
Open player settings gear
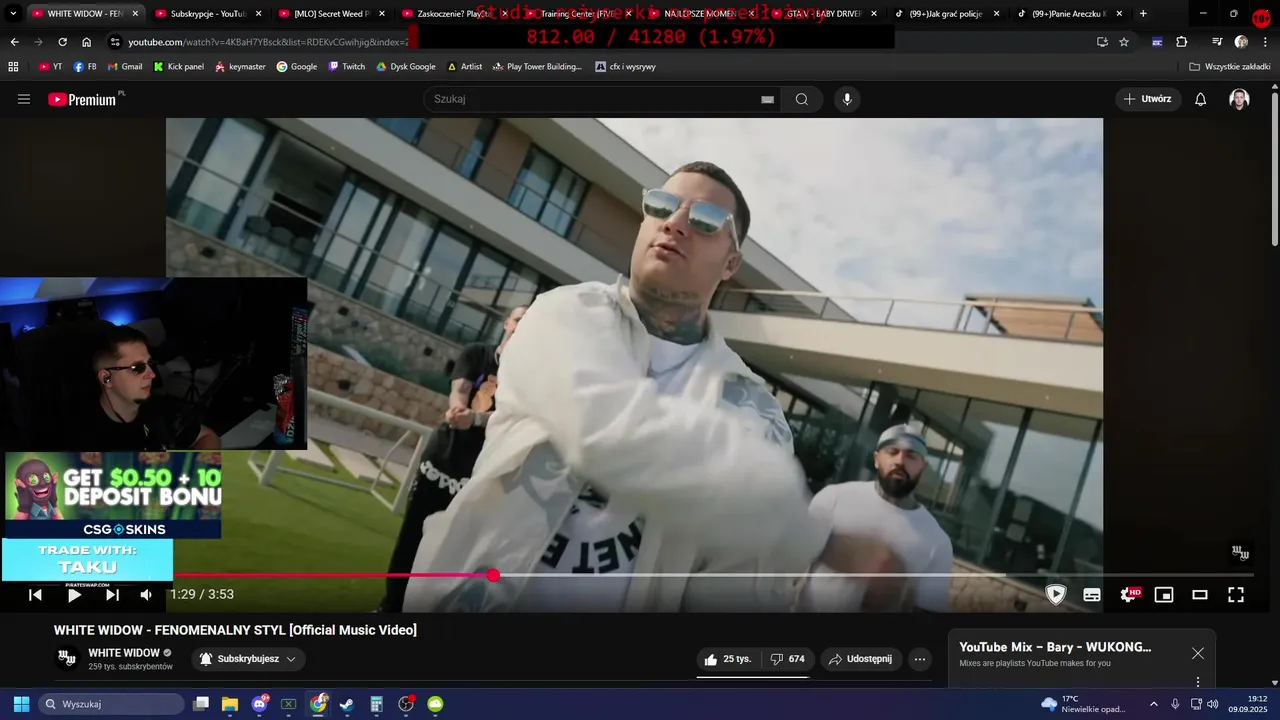(1128, 595)
